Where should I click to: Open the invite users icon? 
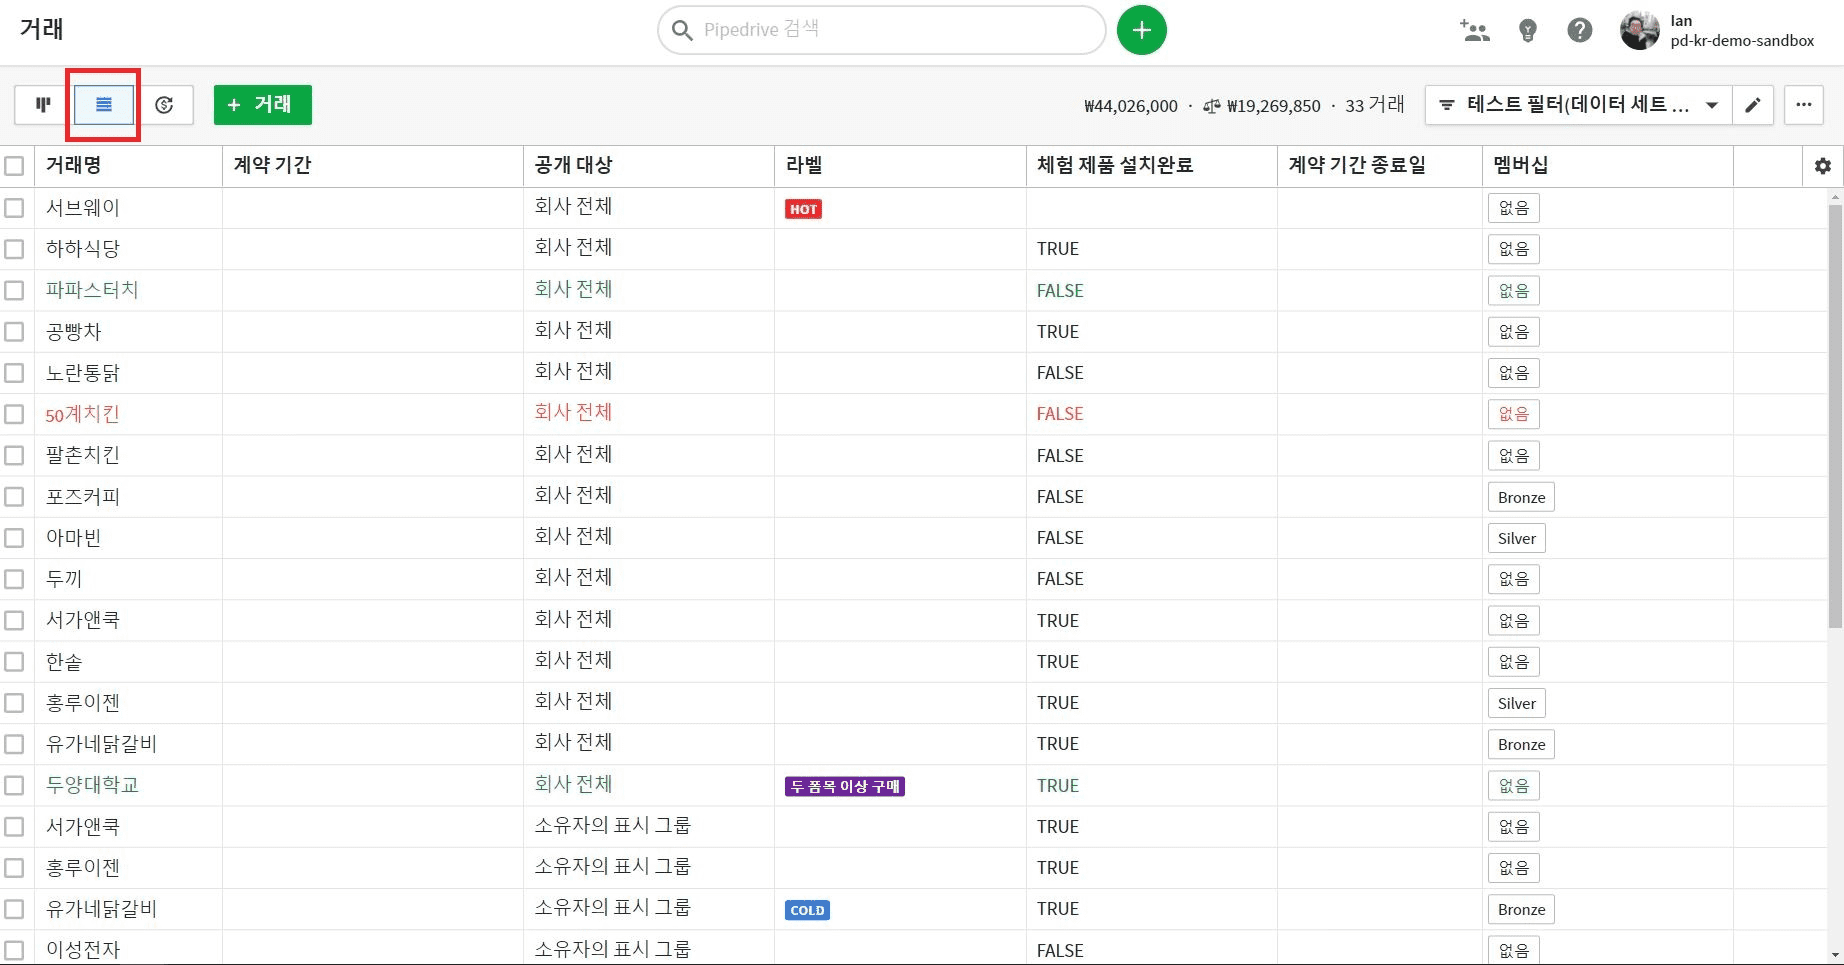[1475, 30]
